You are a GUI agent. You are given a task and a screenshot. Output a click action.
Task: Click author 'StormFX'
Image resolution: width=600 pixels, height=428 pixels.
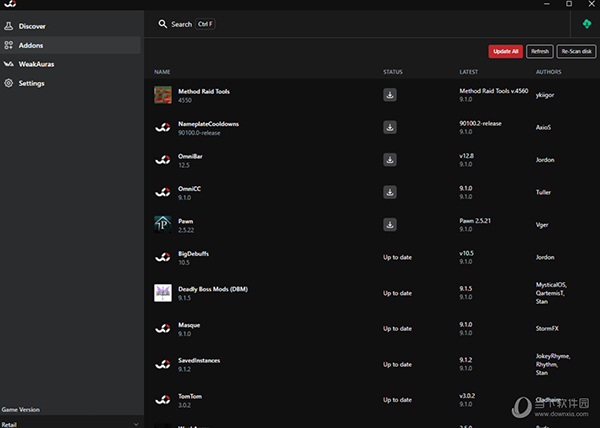coord(547,329)
